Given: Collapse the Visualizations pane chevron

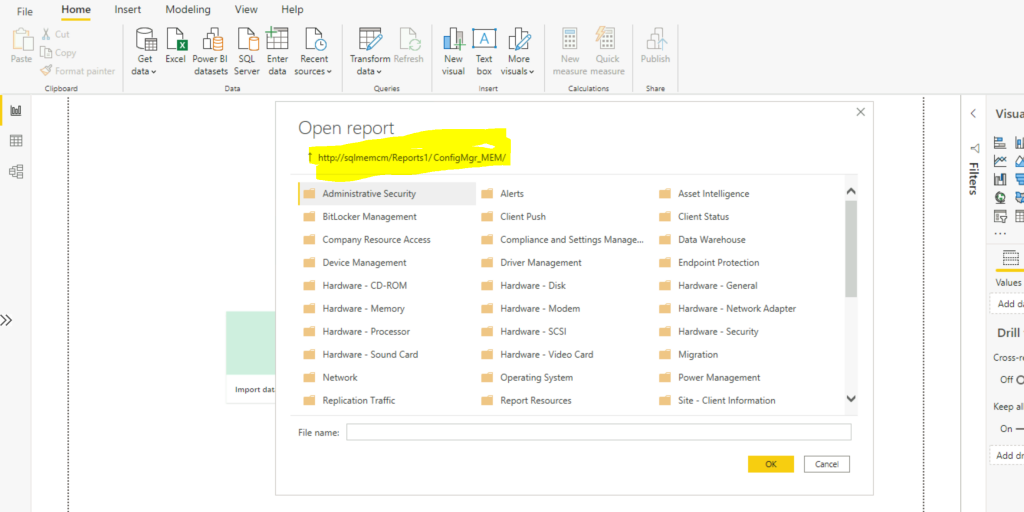Looking at the screenshot, I should point(973,113).
